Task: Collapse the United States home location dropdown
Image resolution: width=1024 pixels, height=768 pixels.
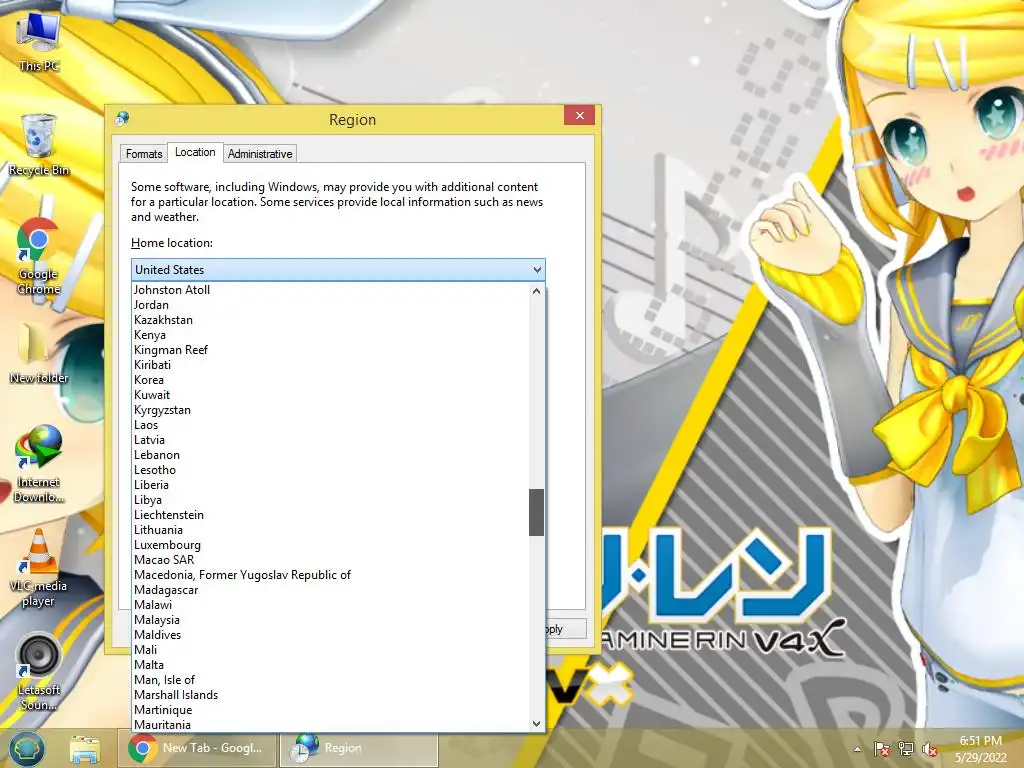Action: [x=338, y=270]
